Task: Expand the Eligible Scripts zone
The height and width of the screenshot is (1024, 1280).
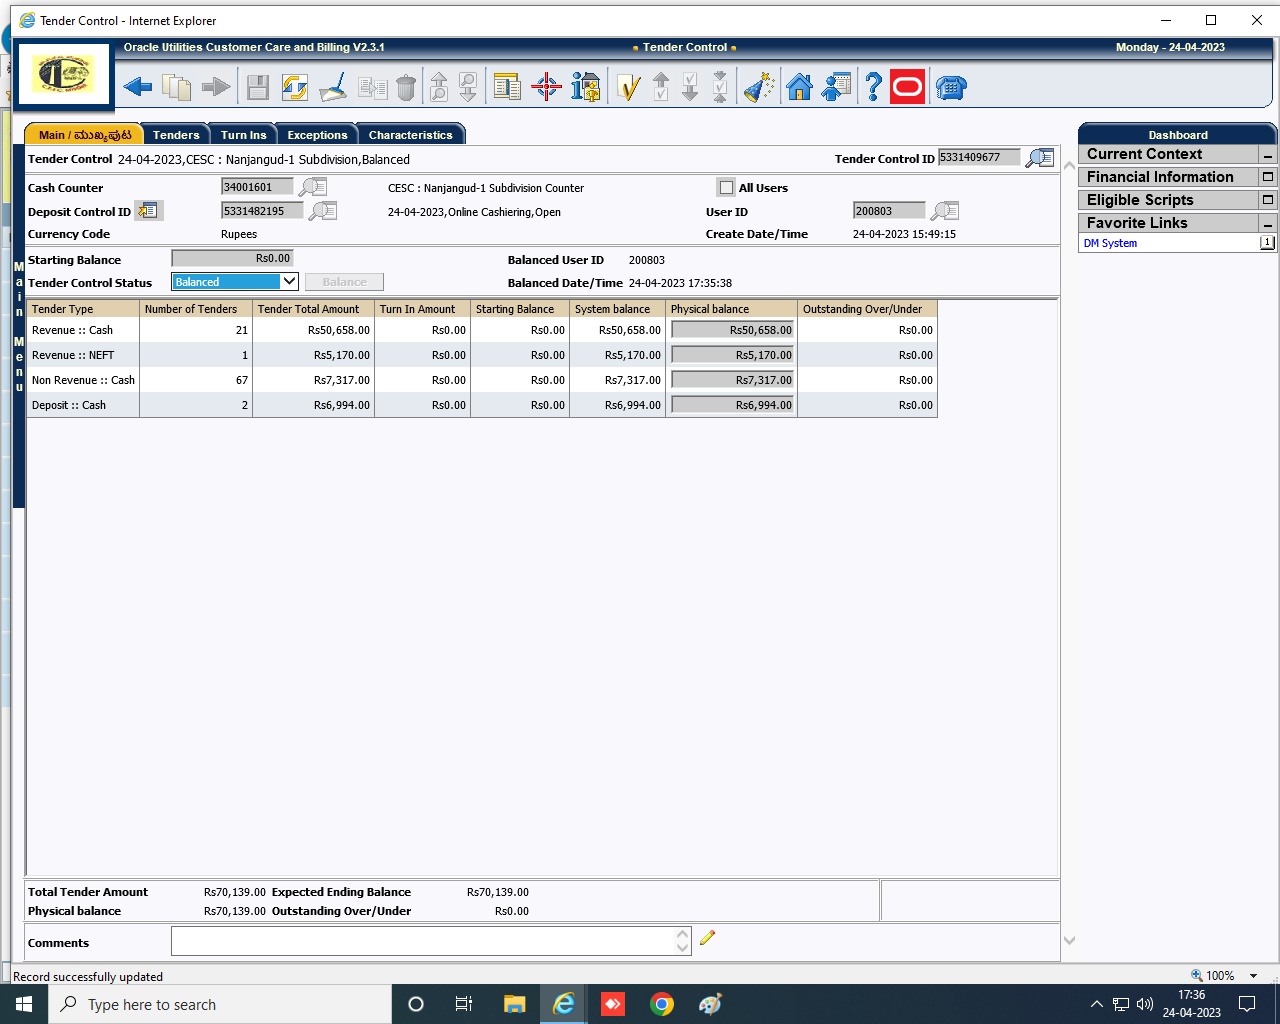Action: (x=1268, y=200)
